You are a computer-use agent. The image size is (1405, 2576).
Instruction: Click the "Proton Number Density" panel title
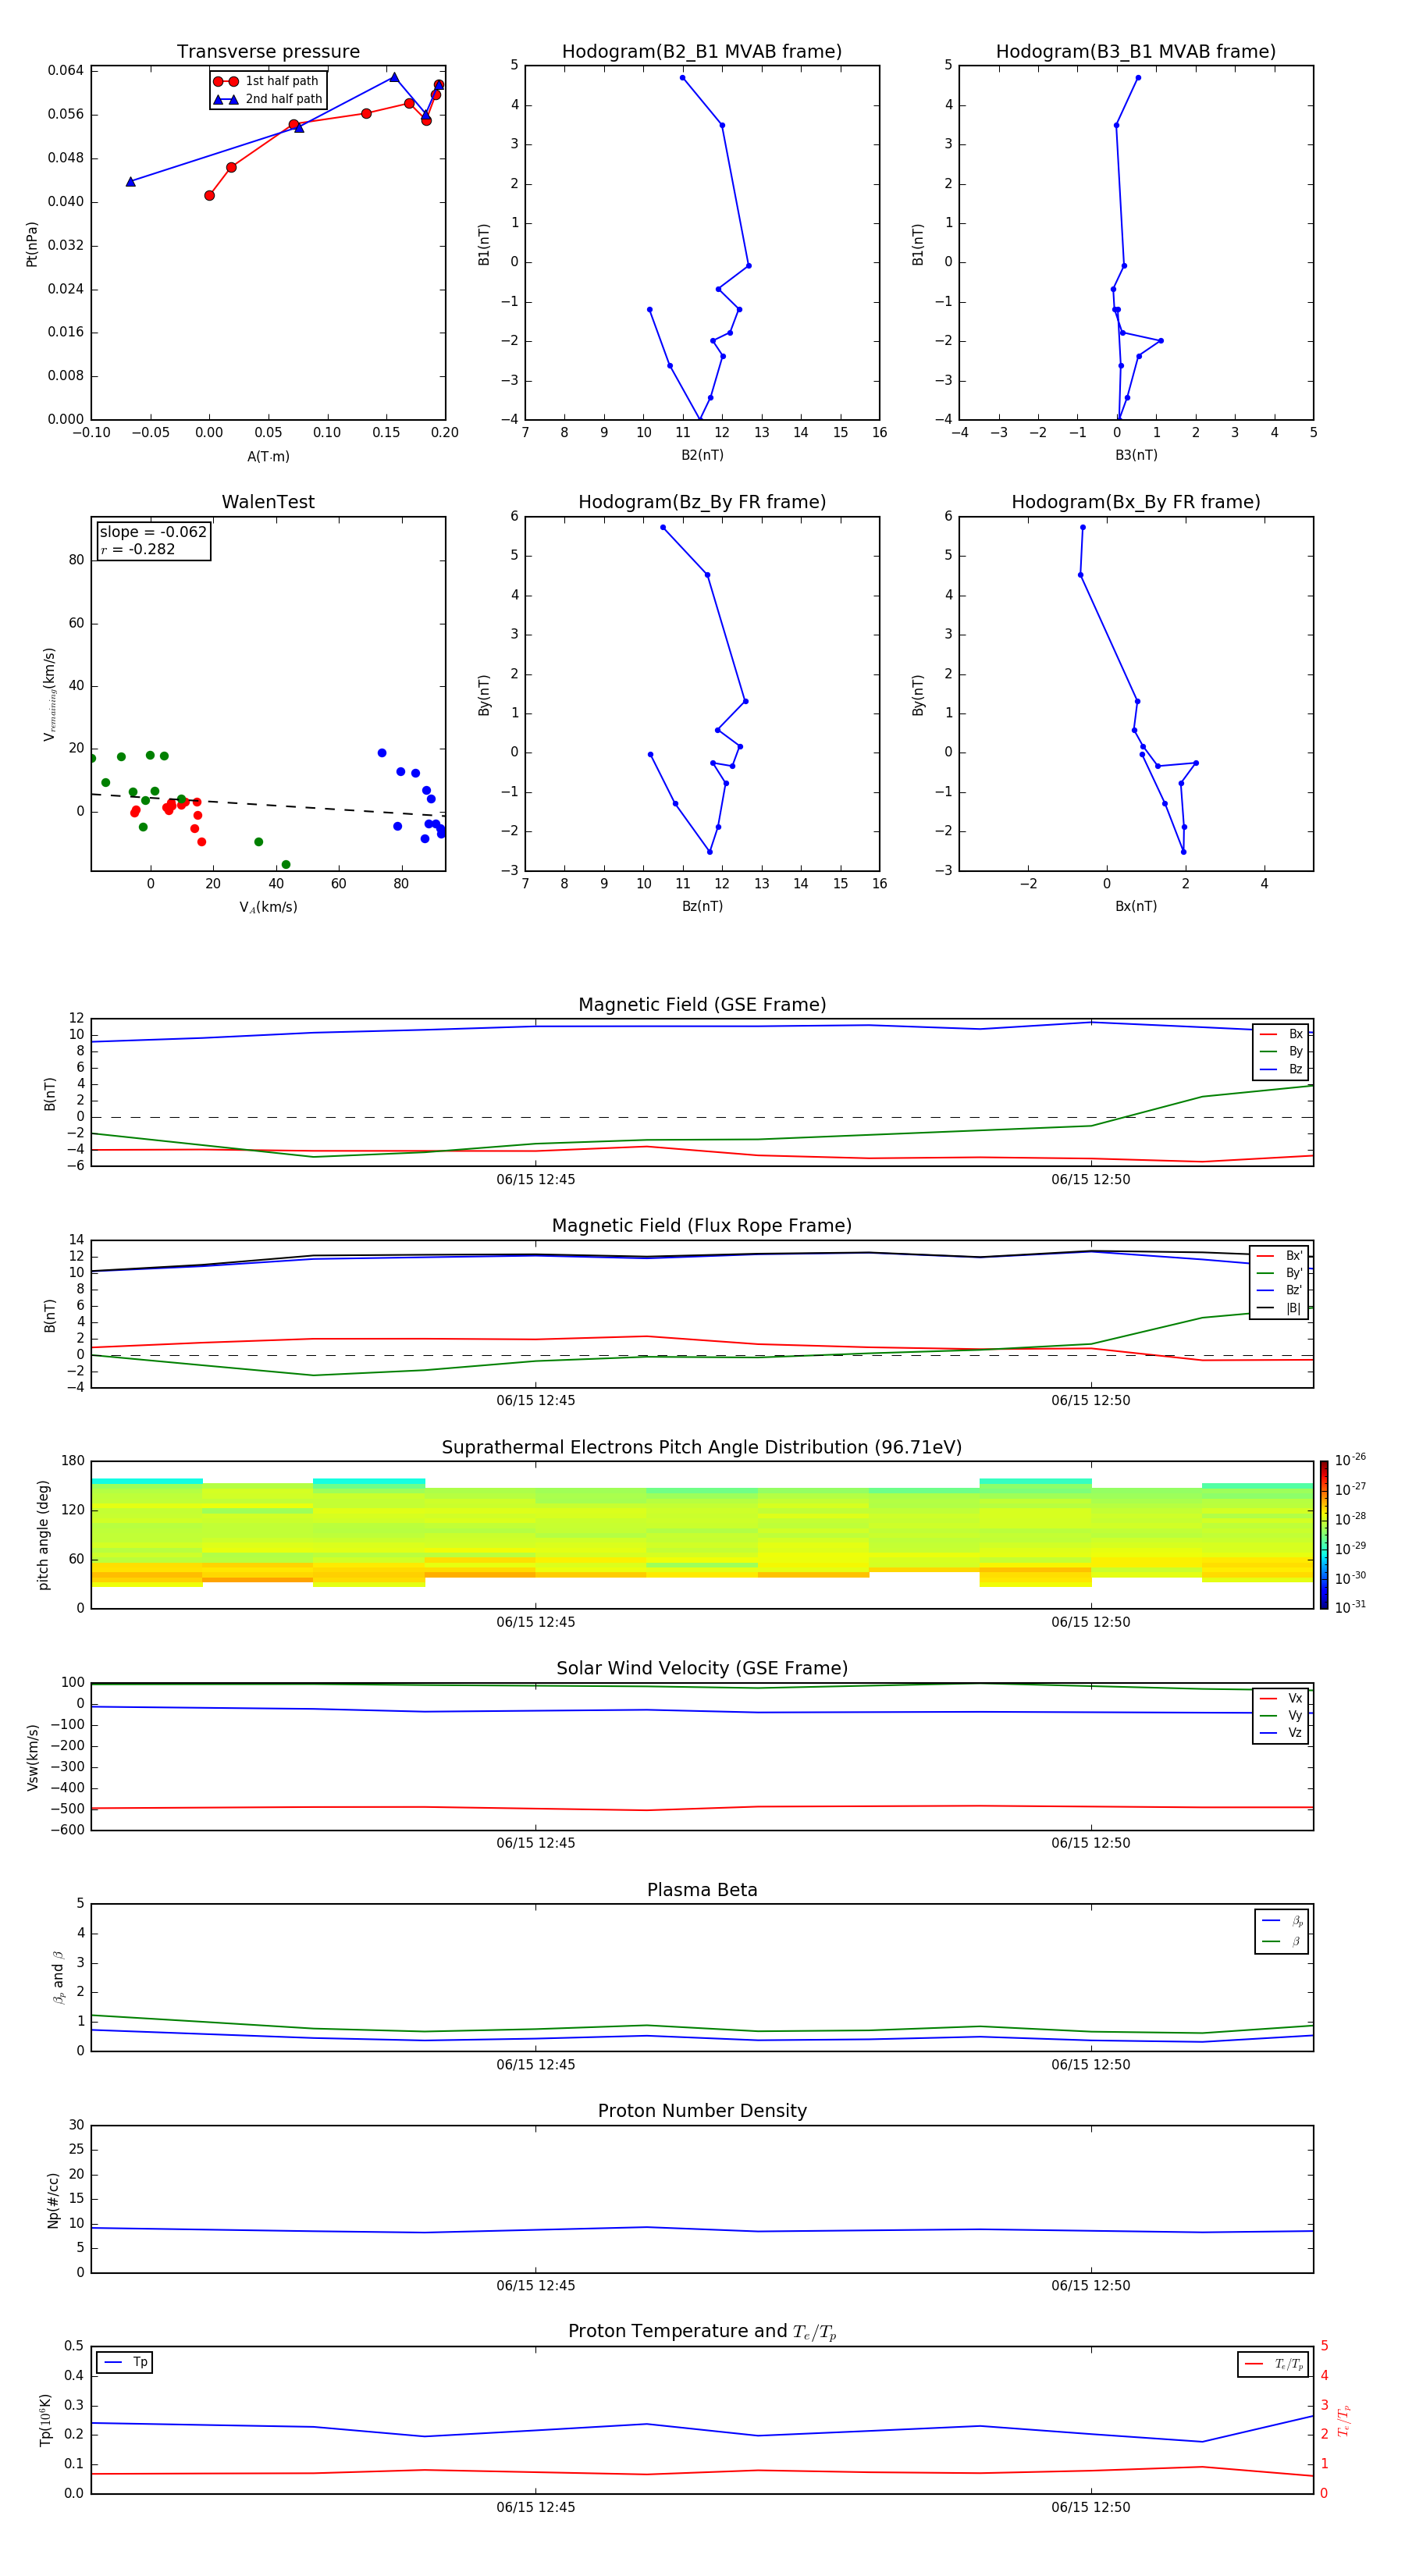coord(702,2111)
